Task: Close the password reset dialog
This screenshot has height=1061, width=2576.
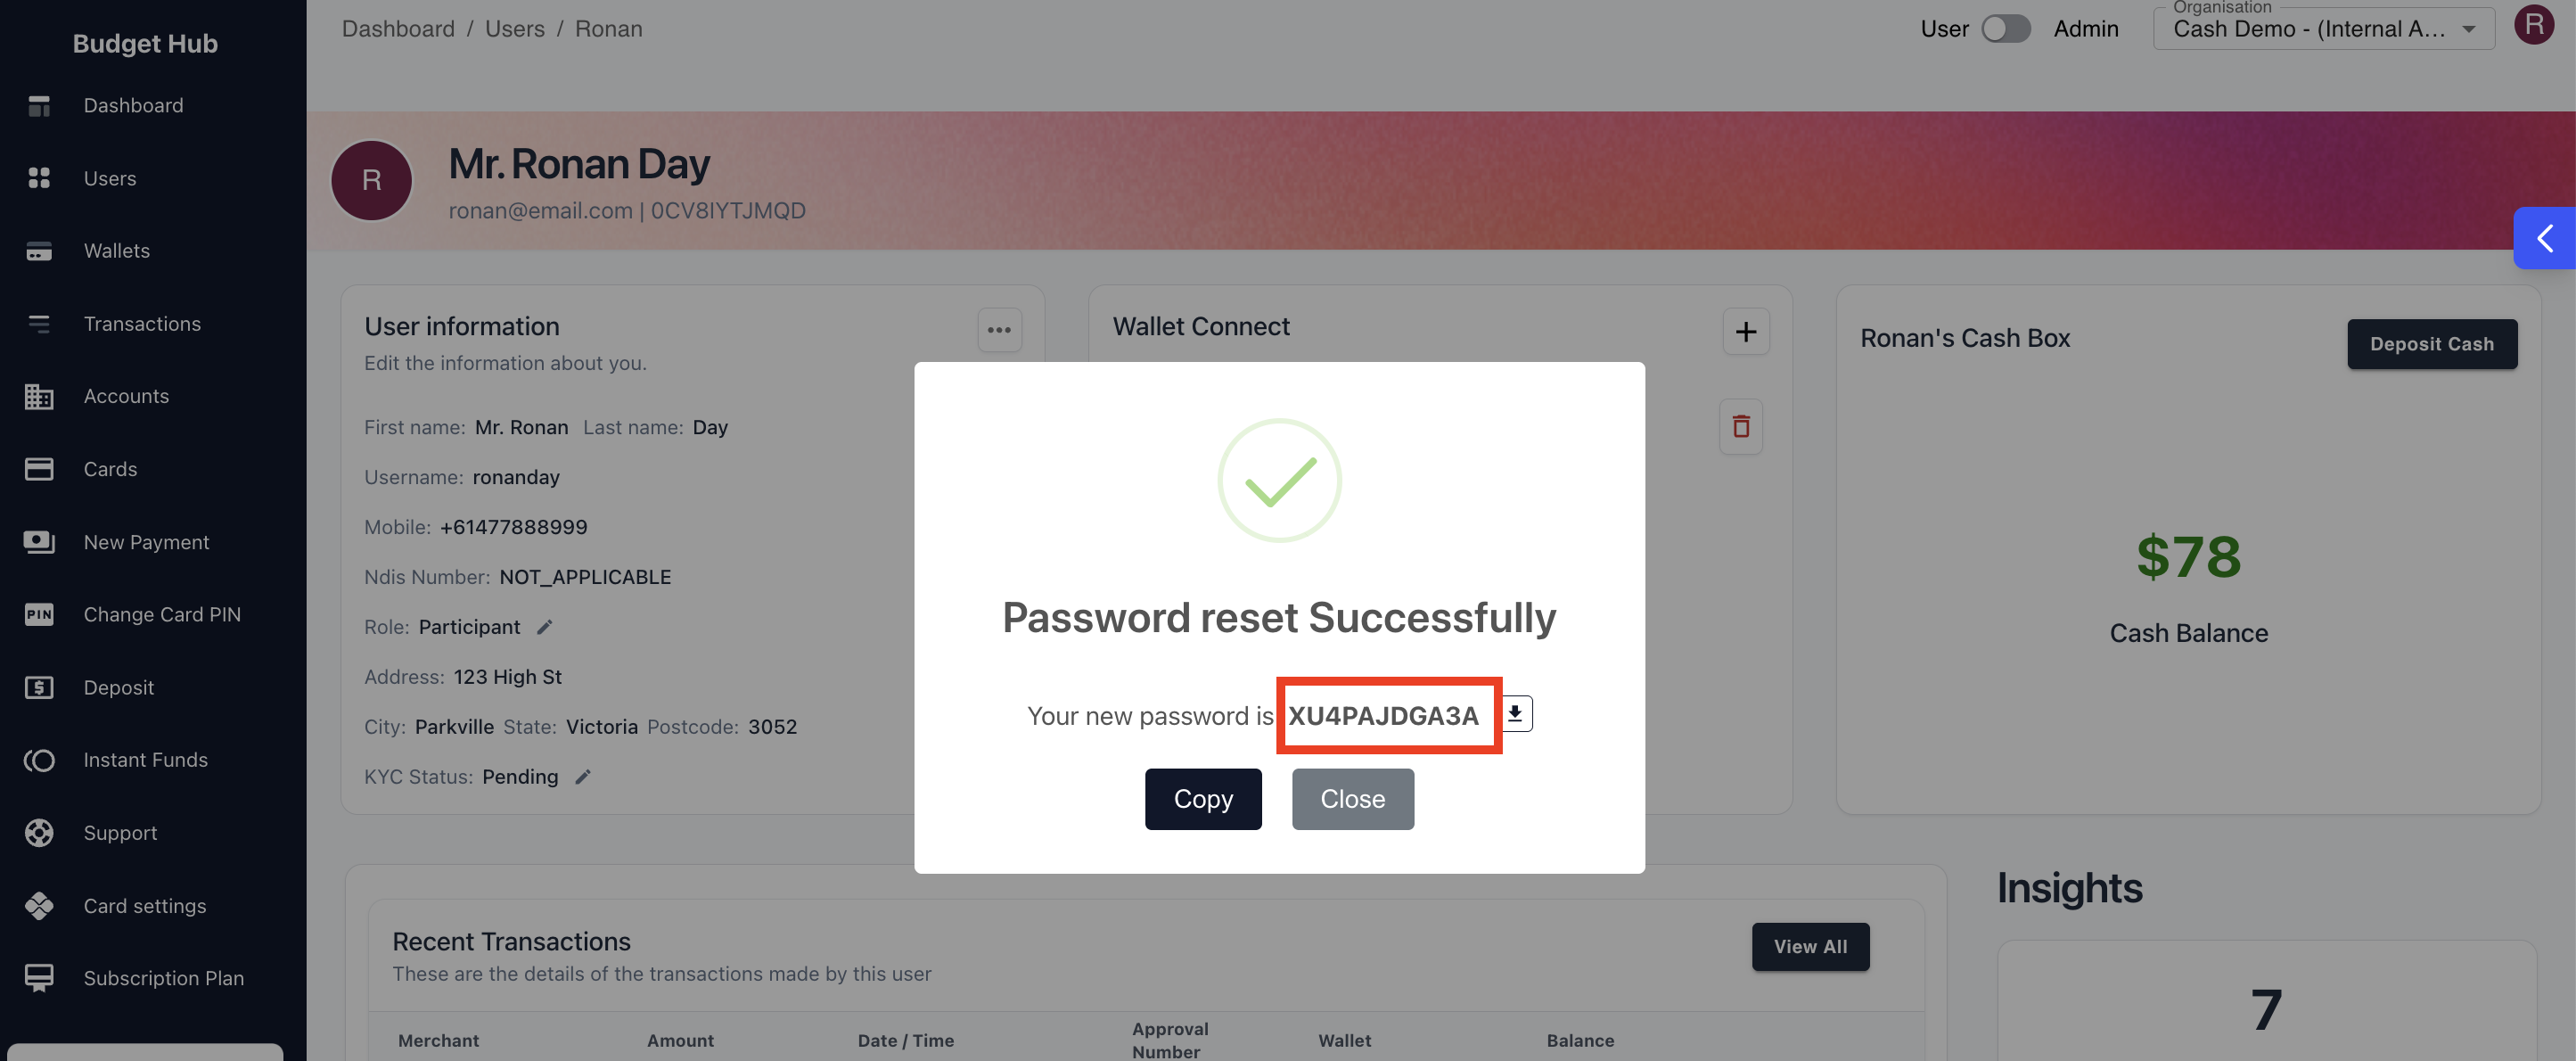Action: click(1352, 798)
